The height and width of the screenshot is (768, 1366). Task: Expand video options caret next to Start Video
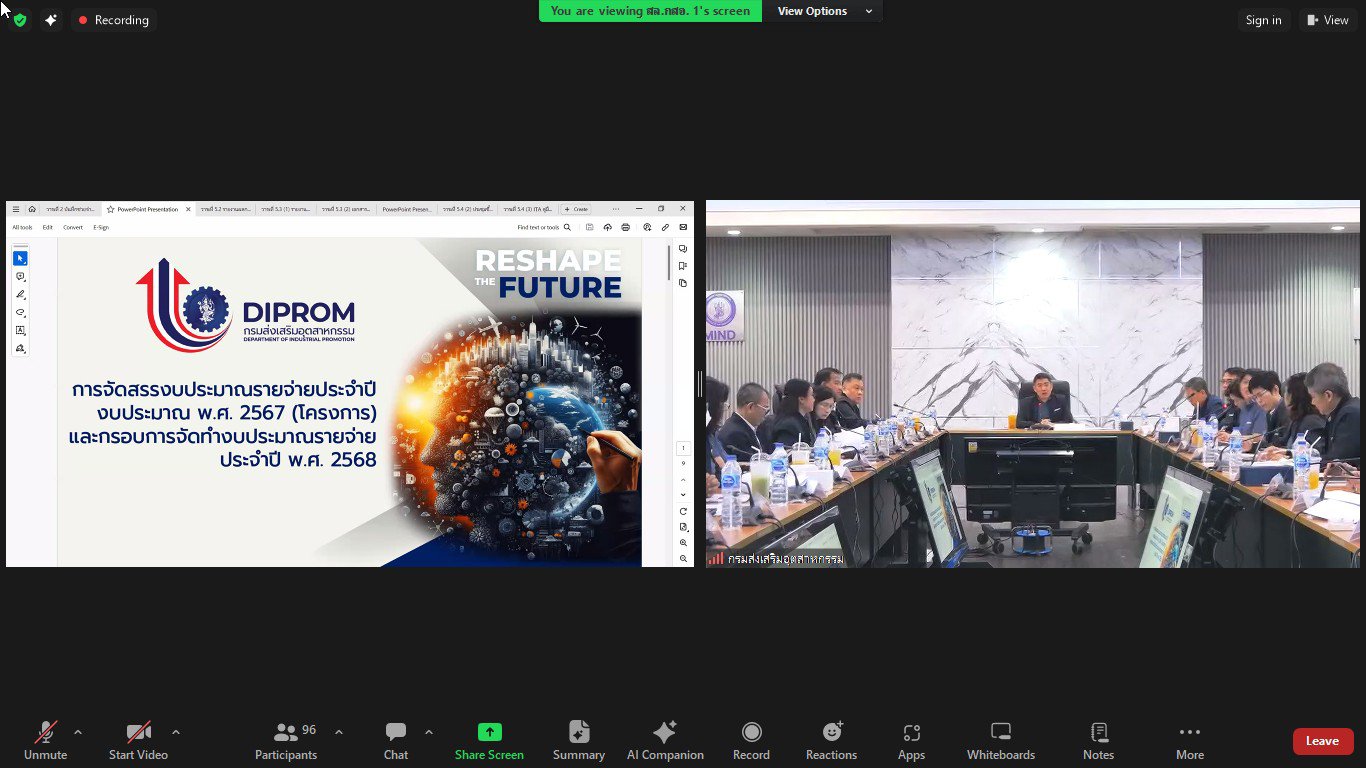coord(176,732)
